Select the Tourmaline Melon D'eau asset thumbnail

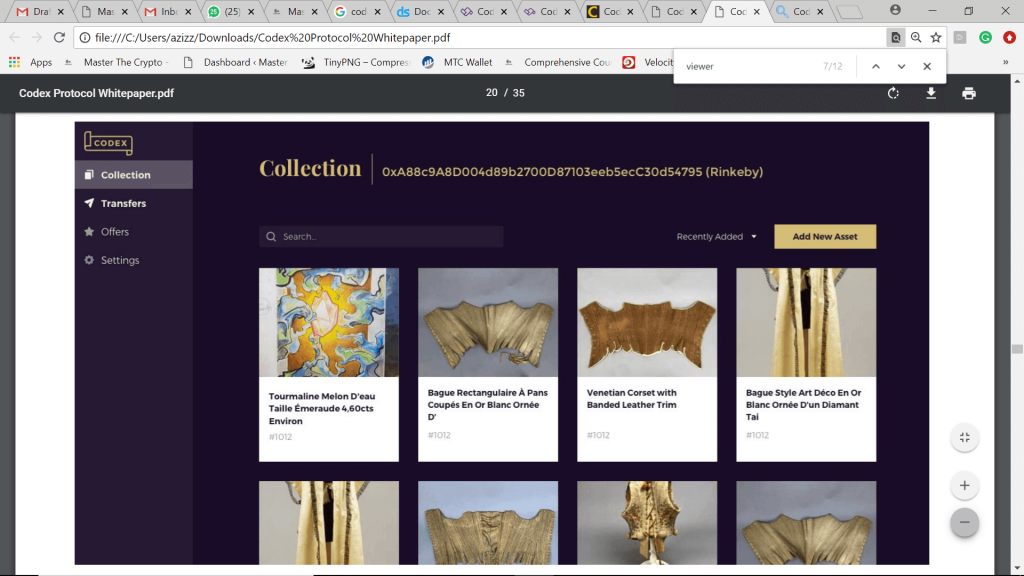click(x=328, y=322)
